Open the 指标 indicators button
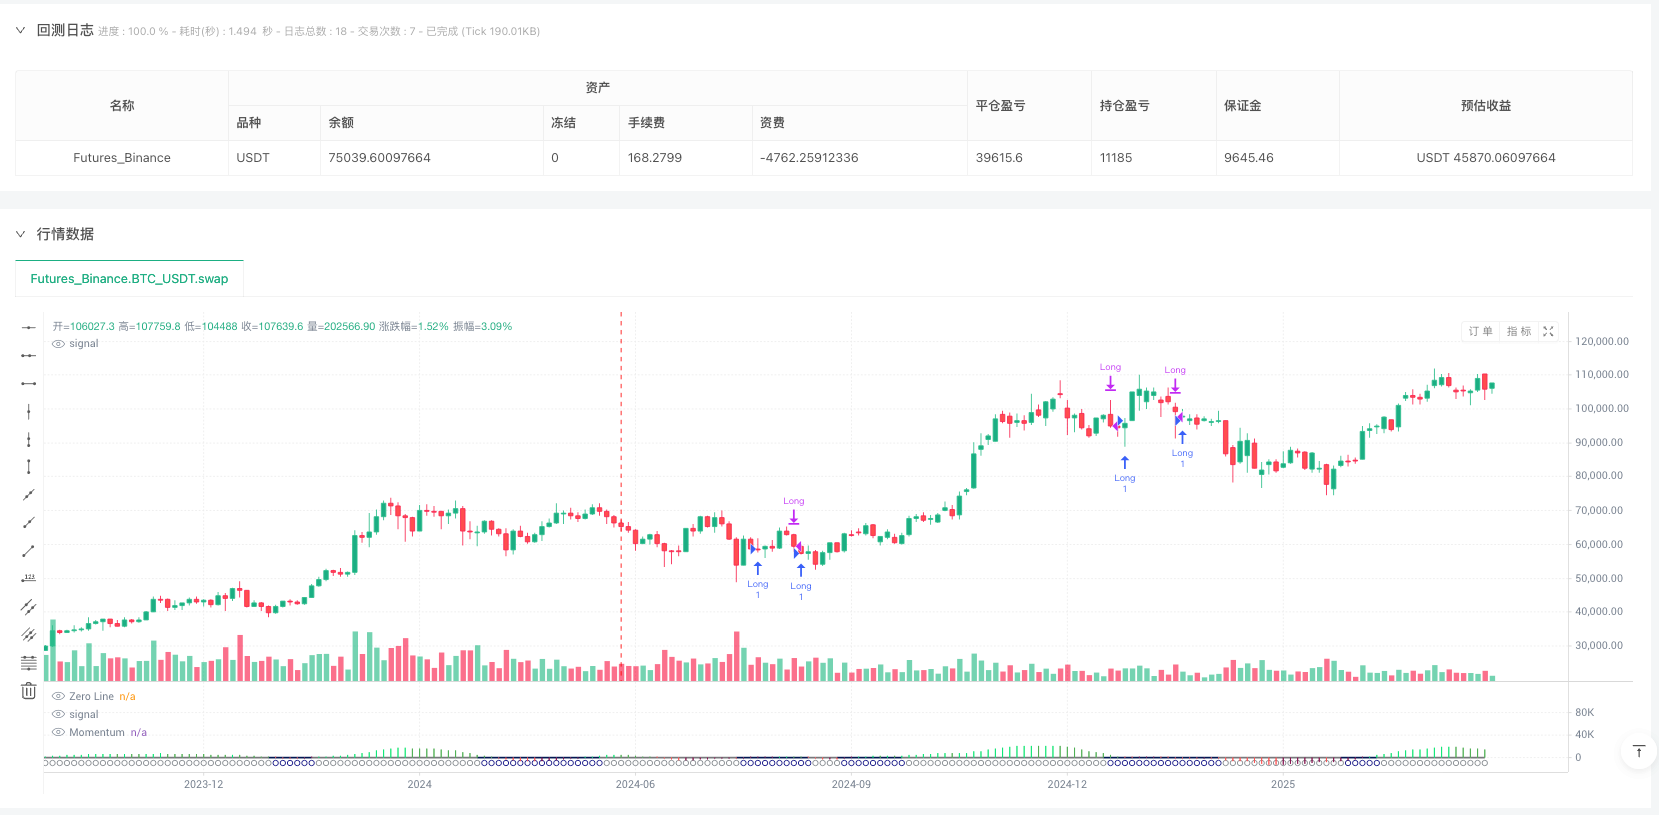Image resolution: width=1659 pixels, height=815 pixels. [x=1518, y=331]
